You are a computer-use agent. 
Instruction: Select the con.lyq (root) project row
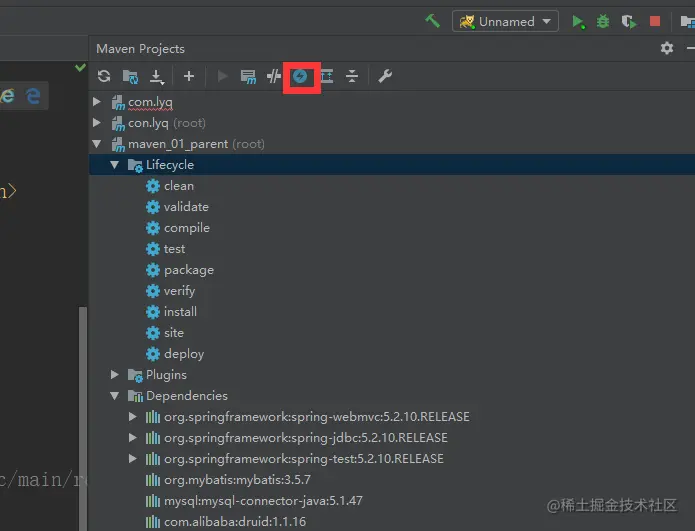392,123
